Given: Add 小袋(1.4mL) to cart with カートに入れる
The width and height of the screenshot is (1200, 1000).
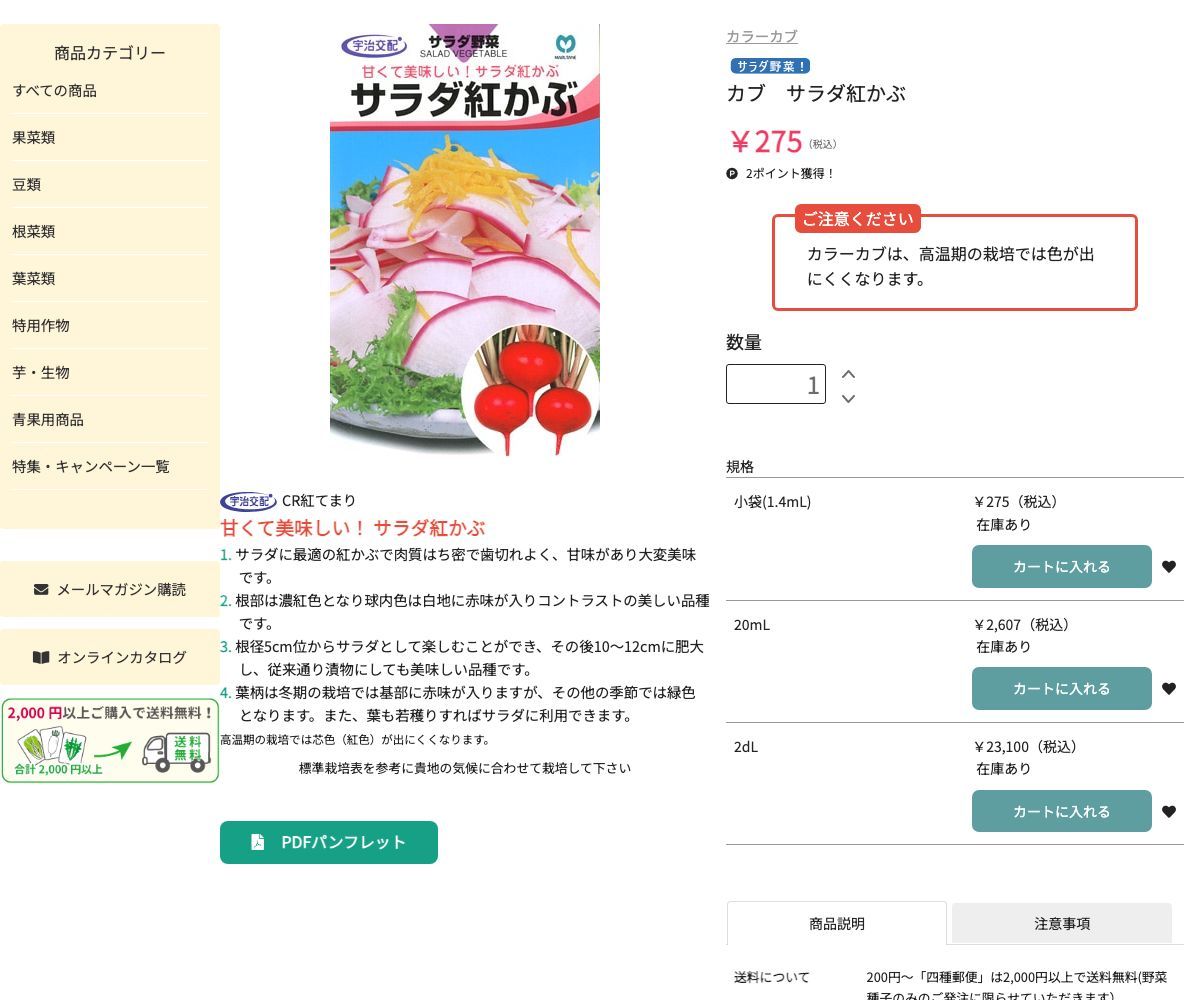Looking at the screenshot, I should pyautogui.click(x=1061, y=566).
